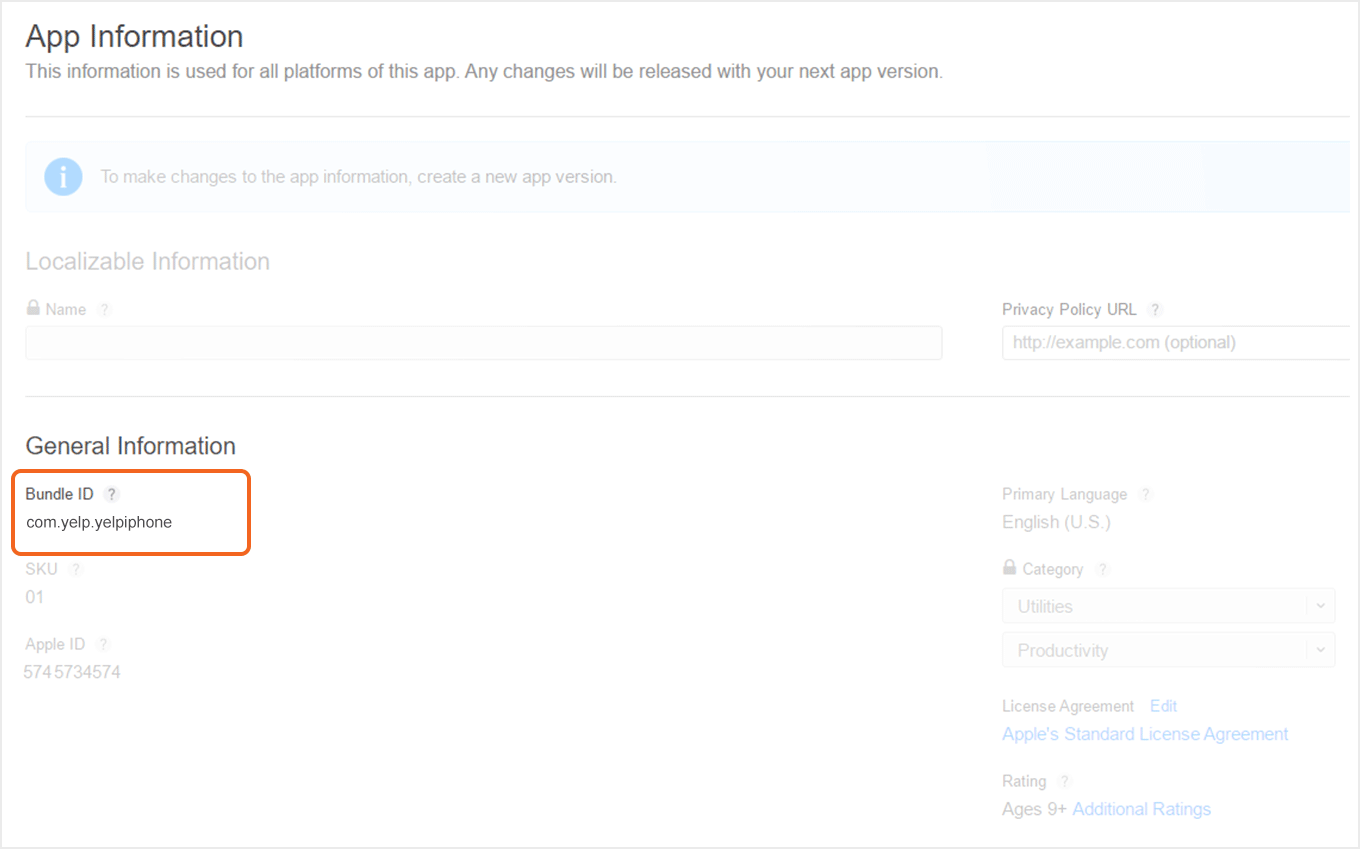This screenshot has height=849, width=1360.
Task: Show help for the SKU field
Action: tap(76, 569)
